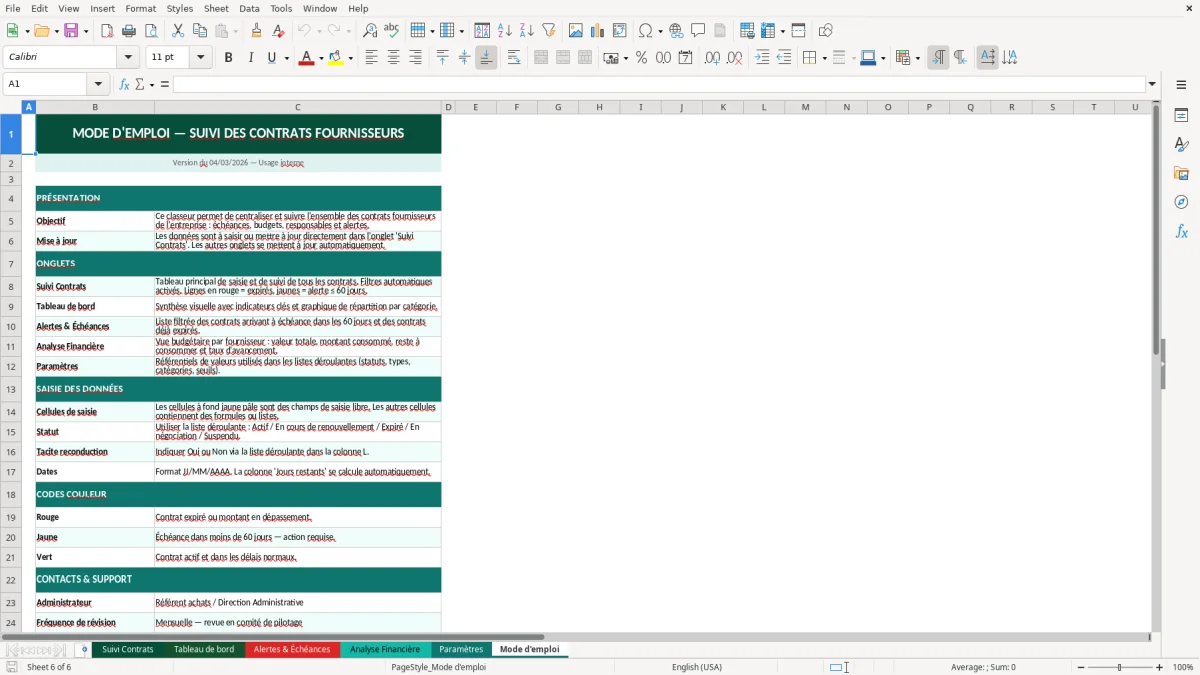Open the Sheet menu
Image resolution: width=1200 pixels, height=675 pixels.
(x=216, y=8)
